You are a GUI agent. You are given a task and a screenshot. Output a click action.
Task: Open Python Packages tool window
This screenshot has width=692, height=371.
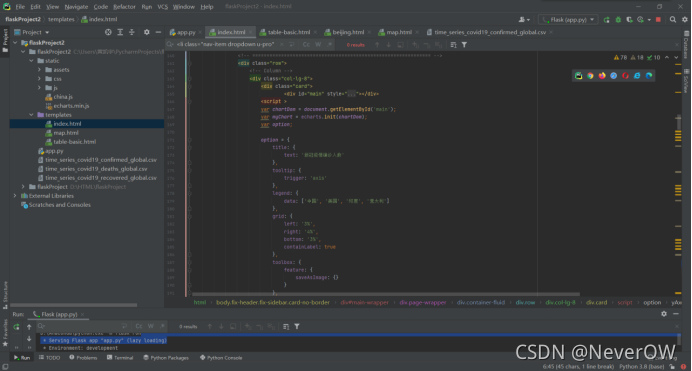tap(166, 358)
